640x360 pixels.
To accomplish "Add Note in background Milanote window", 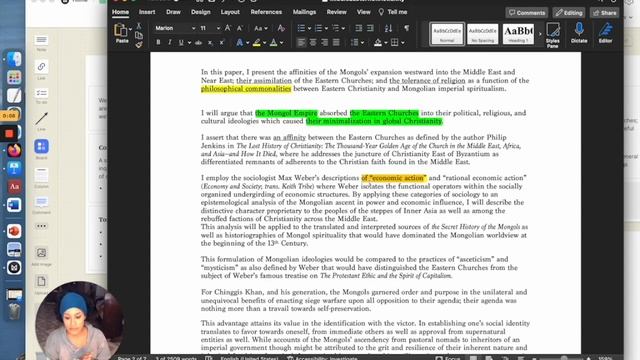I will [x=41, y=42].
